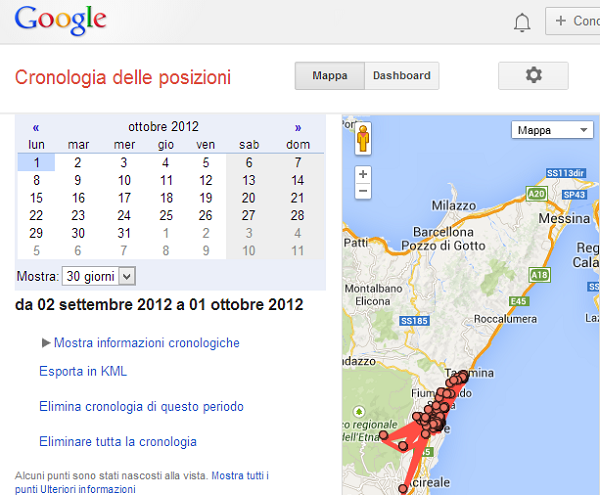Image resolution: width=600 pixels, height=495 pixels.
Task: Open the notifications bell icon
Action: tap(522, 23)
